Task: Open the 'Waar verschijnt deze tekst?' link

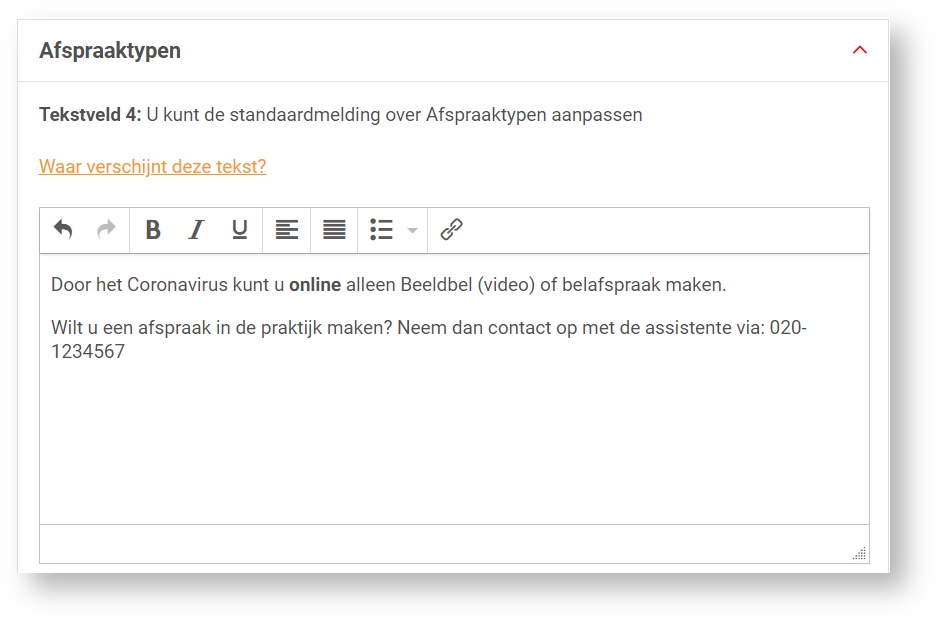Action: tap(152, 166)
